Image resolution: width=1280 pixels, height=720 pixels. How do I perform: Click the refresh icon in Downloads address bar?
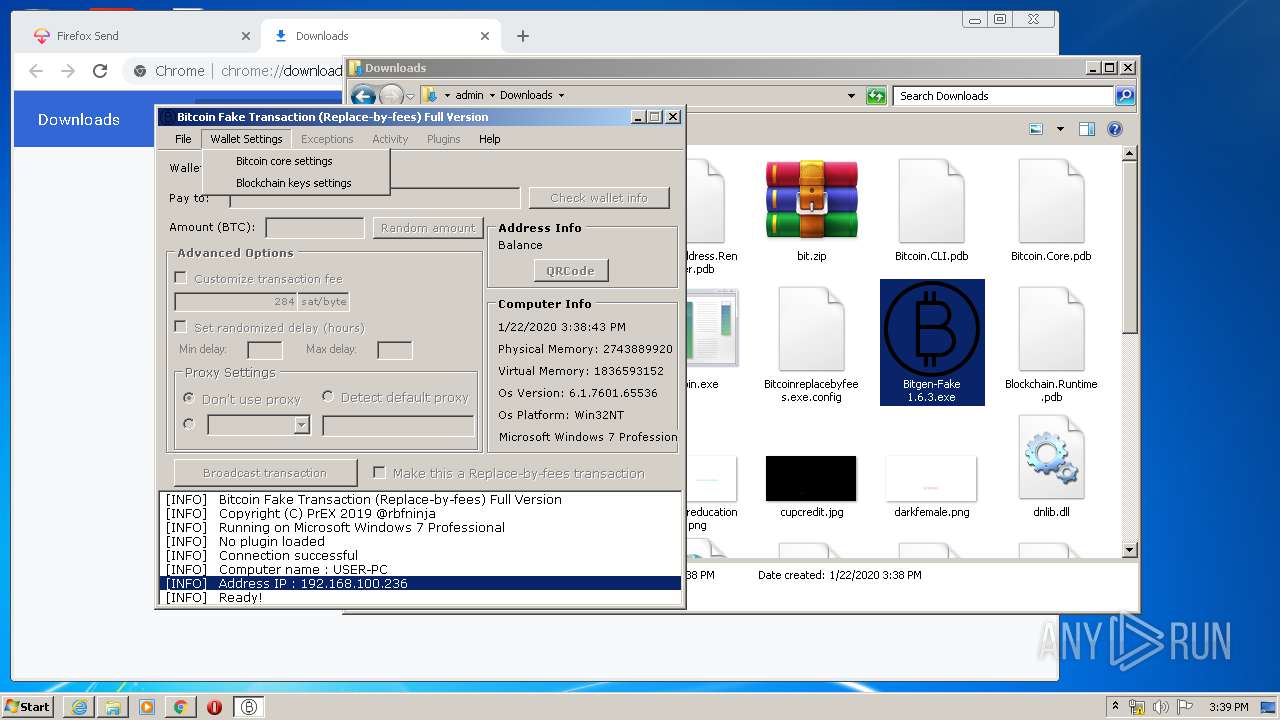(876, 96)
